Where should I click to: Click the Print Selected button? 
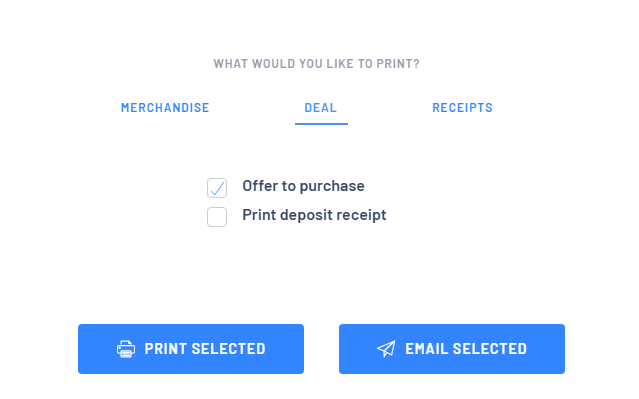(x=191, y=349)
